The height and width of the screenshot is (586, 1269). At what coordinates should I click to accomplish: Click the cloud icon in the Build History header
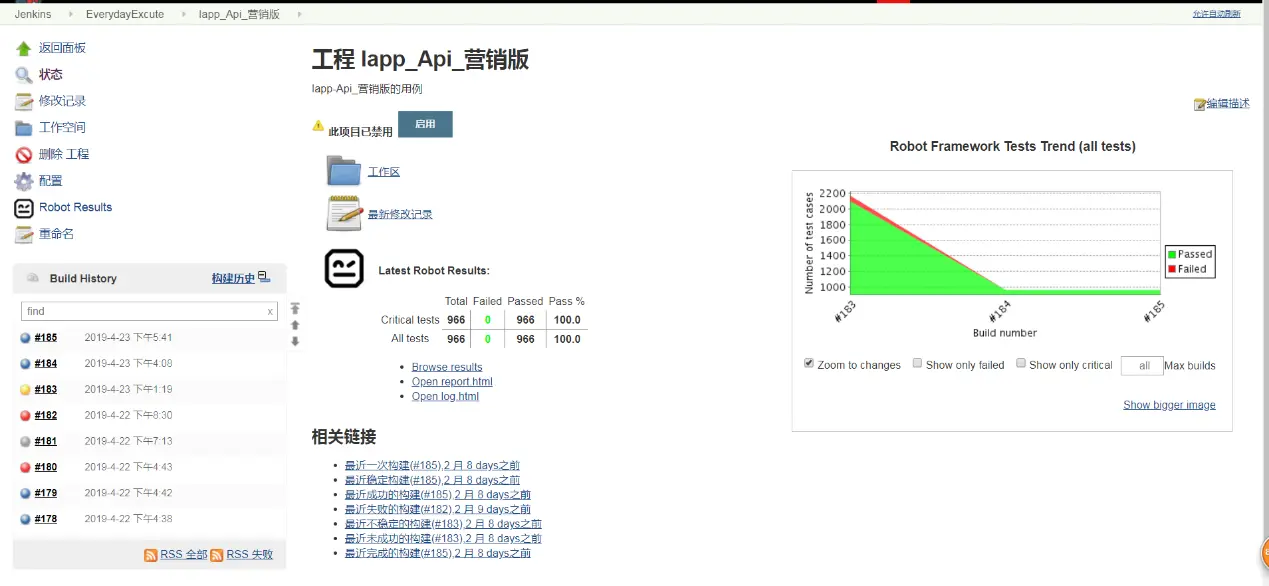[x=33, y=278]
